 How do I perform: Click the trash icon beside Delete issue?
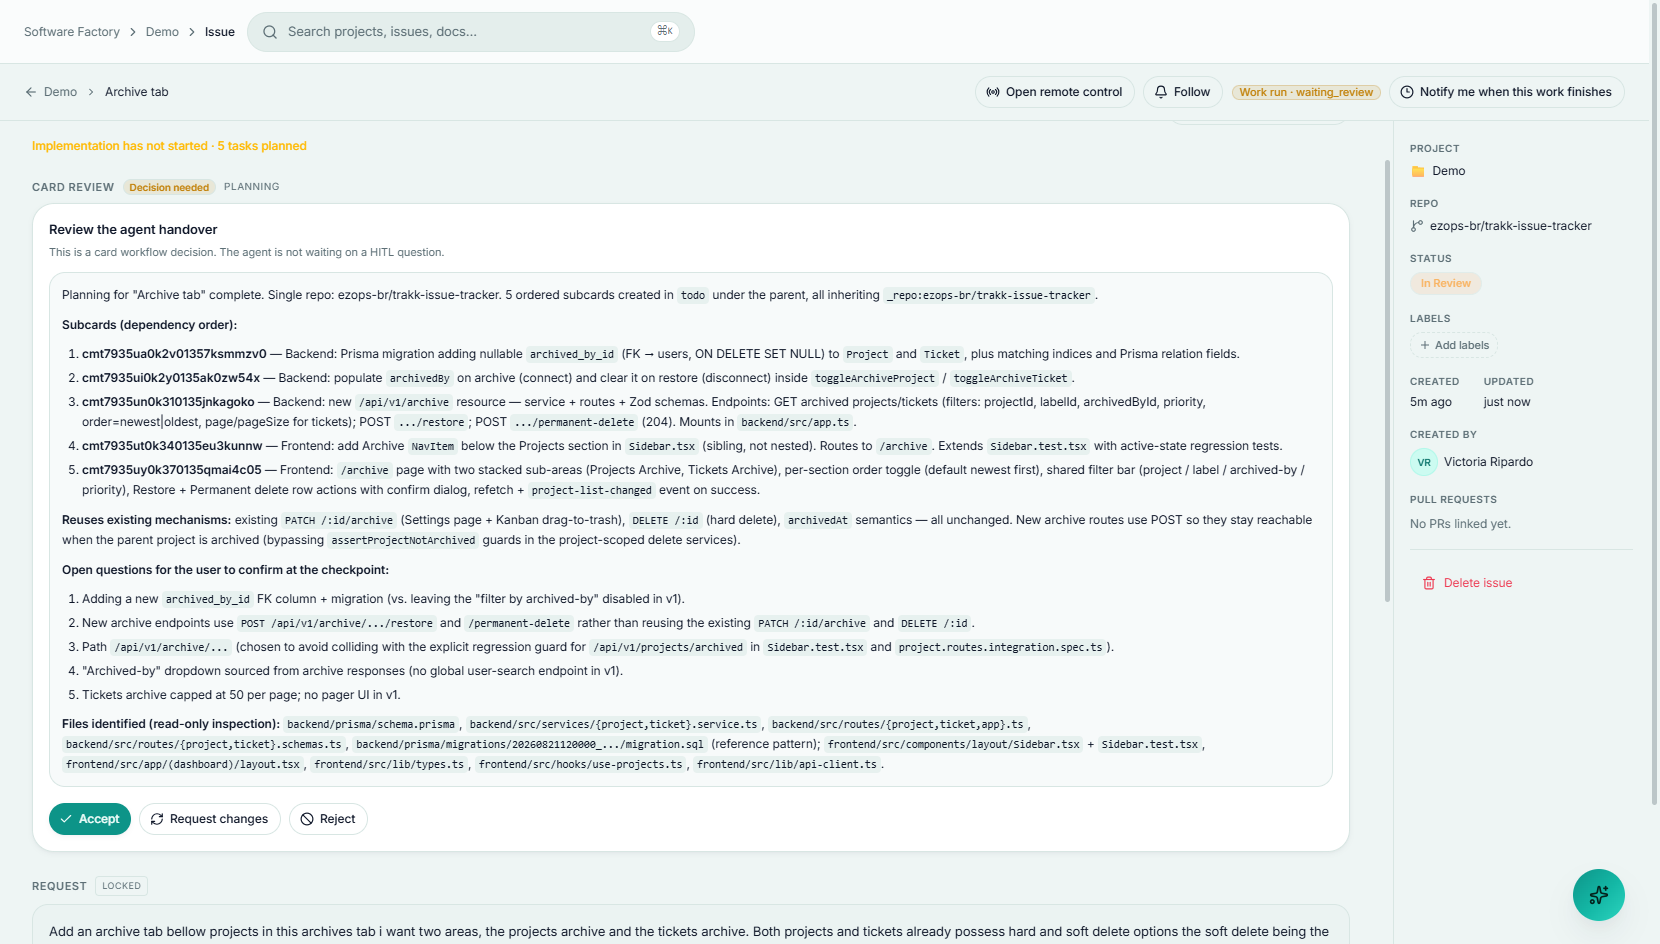(x=1429, y=583)
